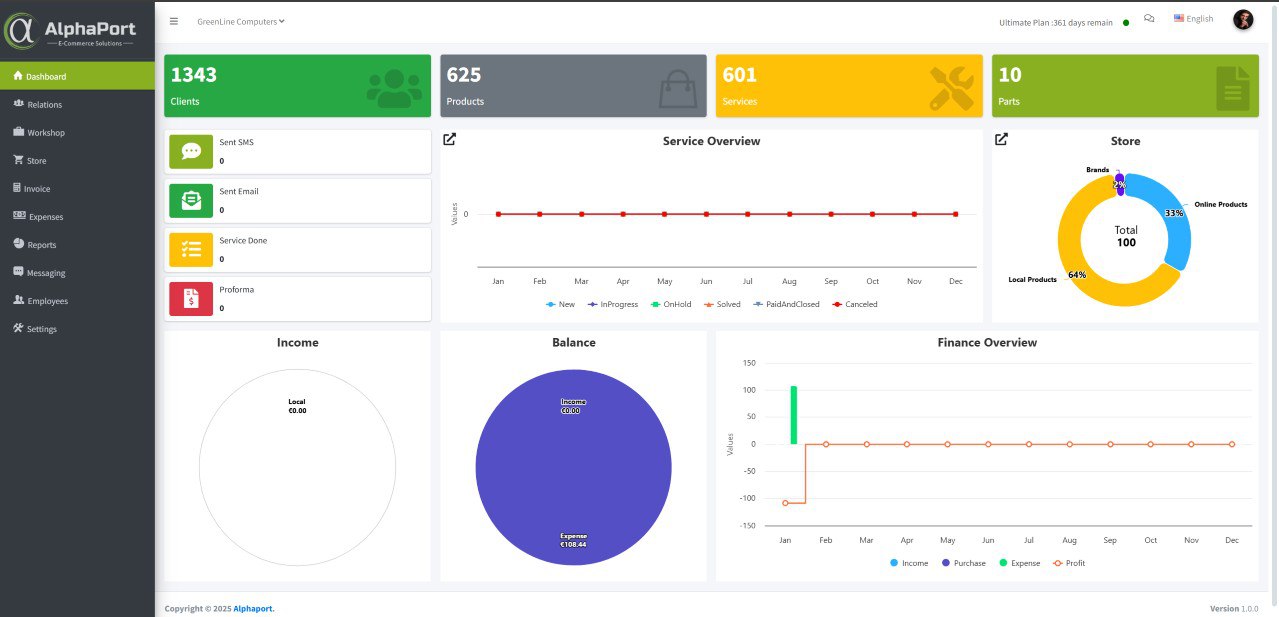Go to Invoice in the sidebar

(37, 188)
